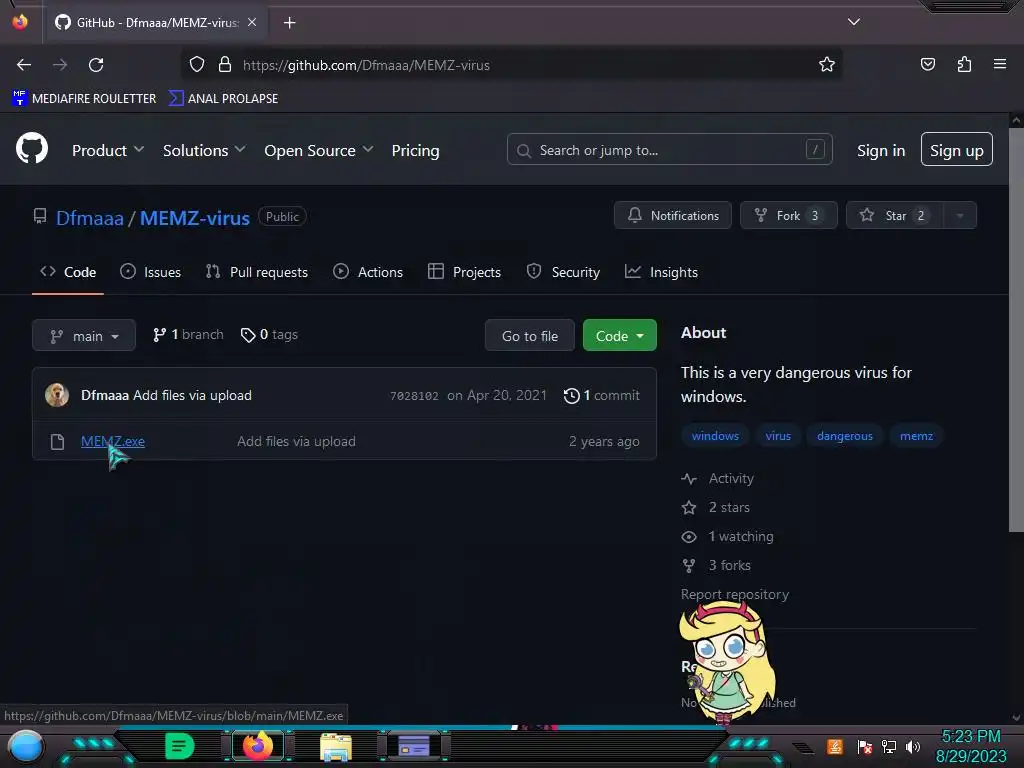The width and height of the screenshot is (1024, 768).
Task: Open the 2 stars link
Action: pos(716,507)
